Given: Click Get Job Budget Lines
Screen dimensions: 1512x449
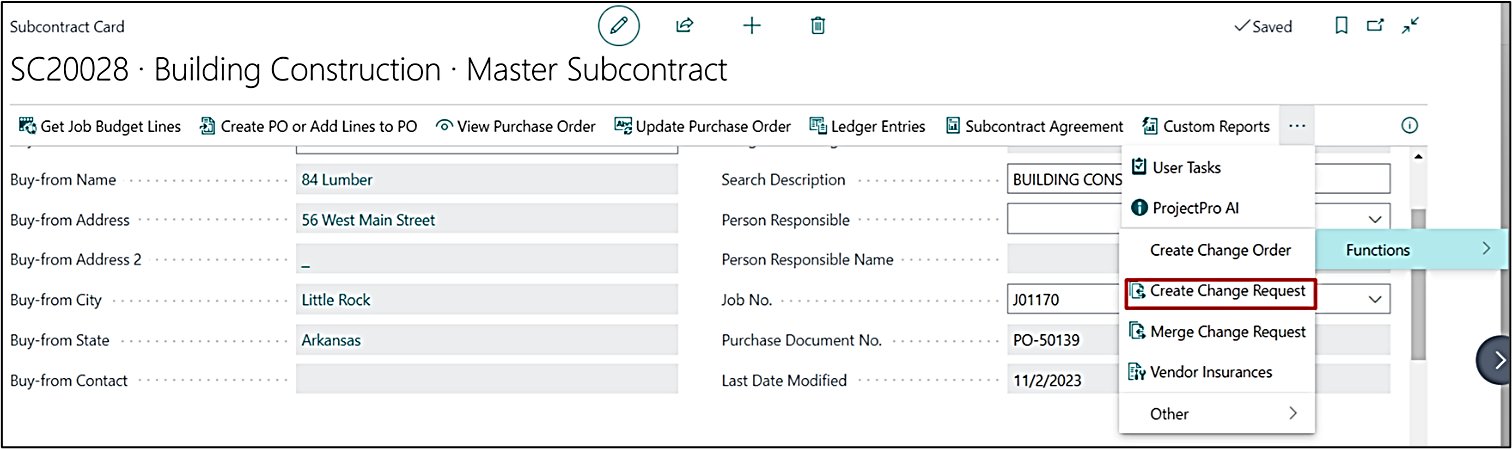Looking at the screenshot, I should point(100,126).
